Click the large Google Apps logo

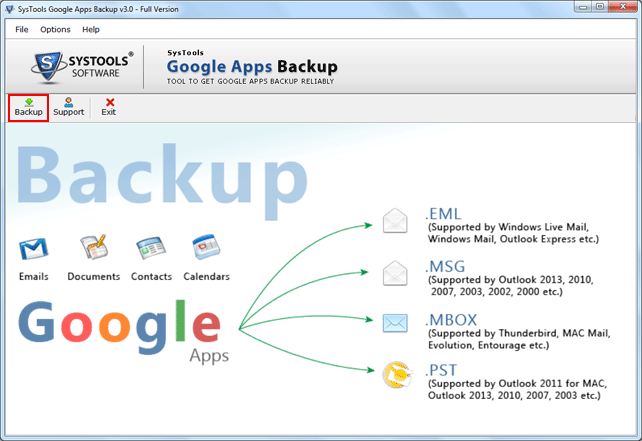point(123,332)
